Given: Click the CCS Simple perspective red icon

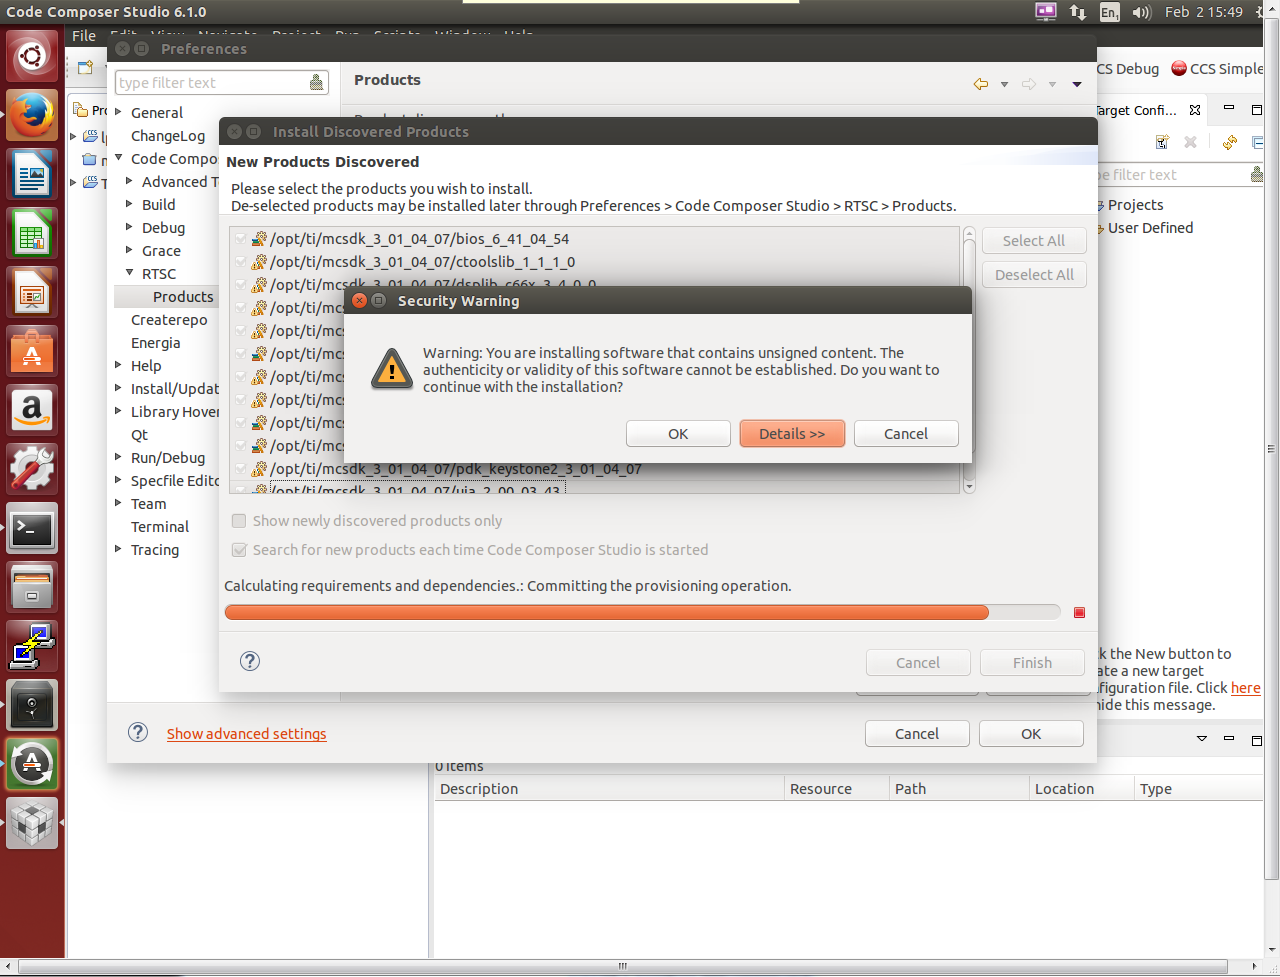Looking at the screenshot, I should 1179,68.
